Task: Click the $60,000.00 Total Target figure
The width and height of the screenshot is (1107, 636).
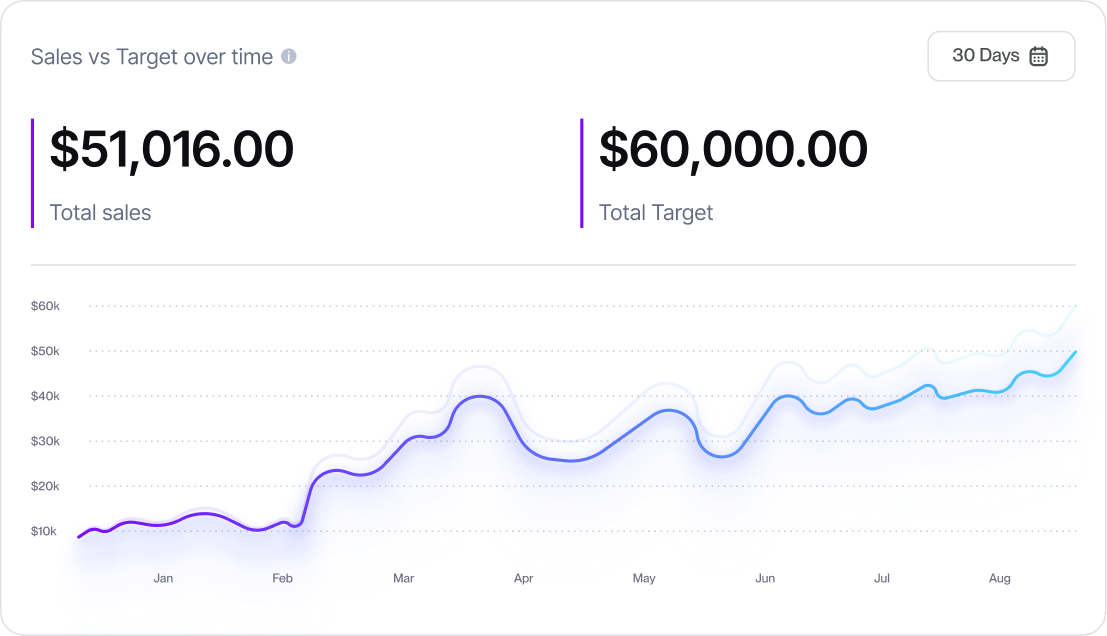Action: click(731, 149)
